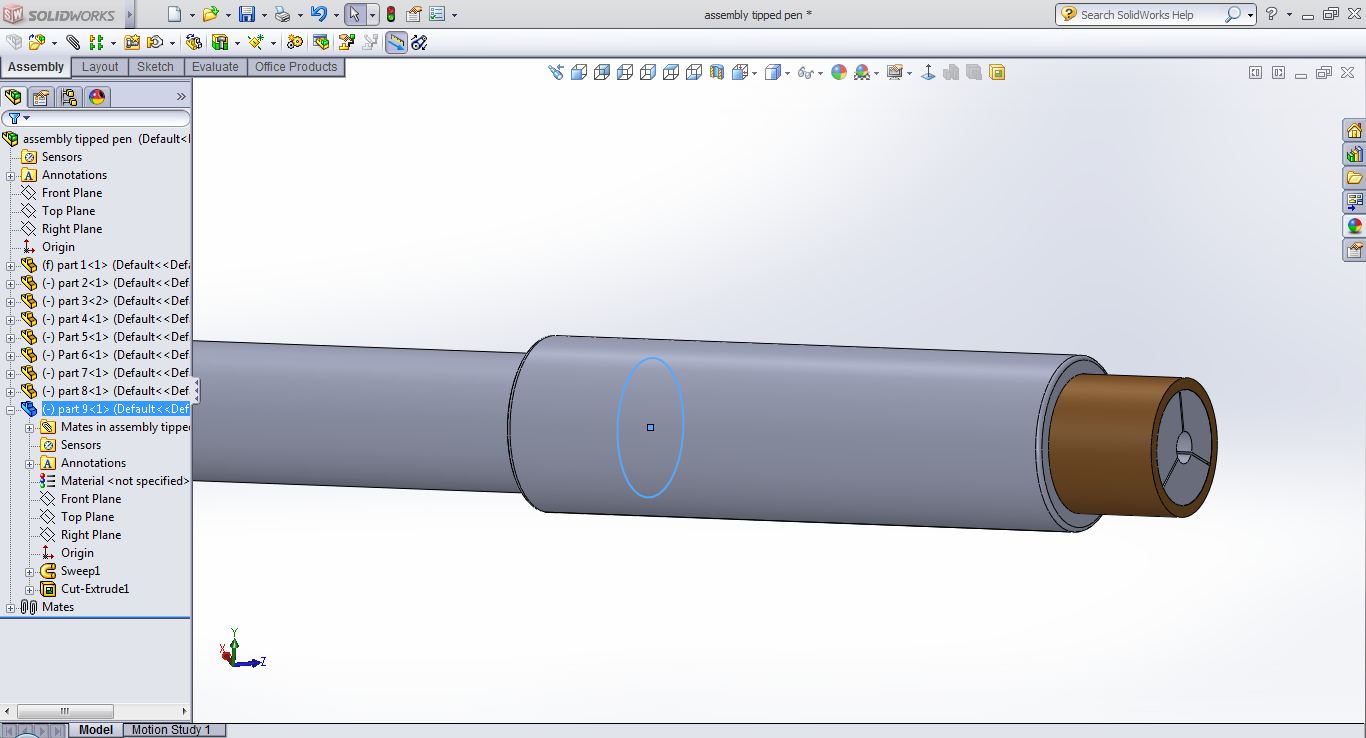This screenshot has height=738, width=1366.
Task: Activate the Select cursor tool
Action: coord(354,14)
